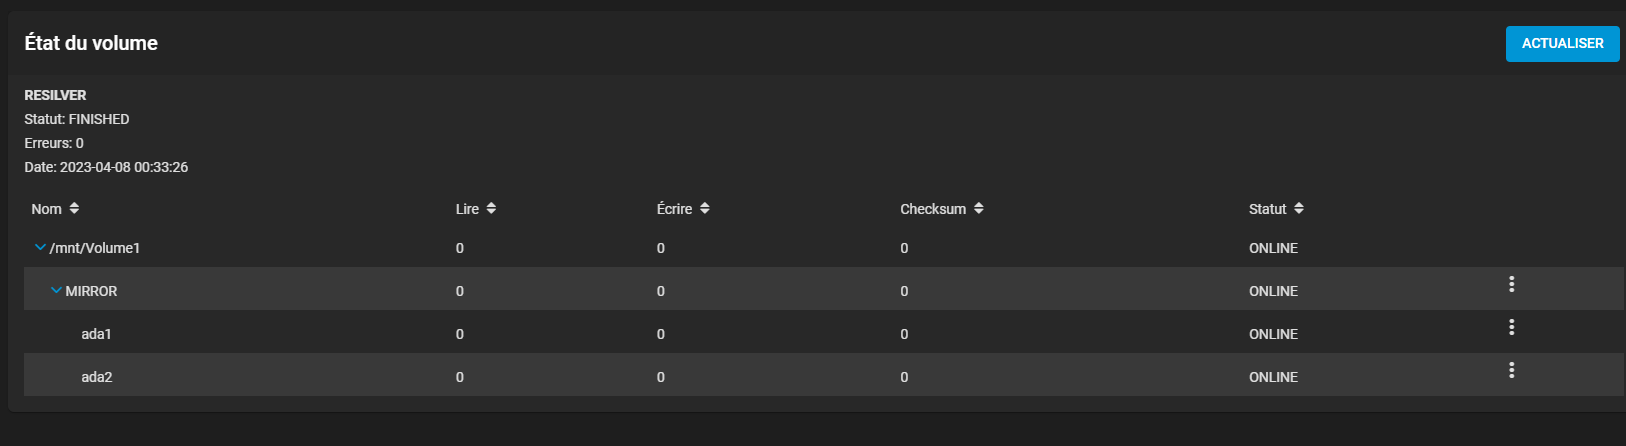This screenshot has height=446, width=1626.
Task: Sort by the Nom column arrows
Action: tap(74, 208)
